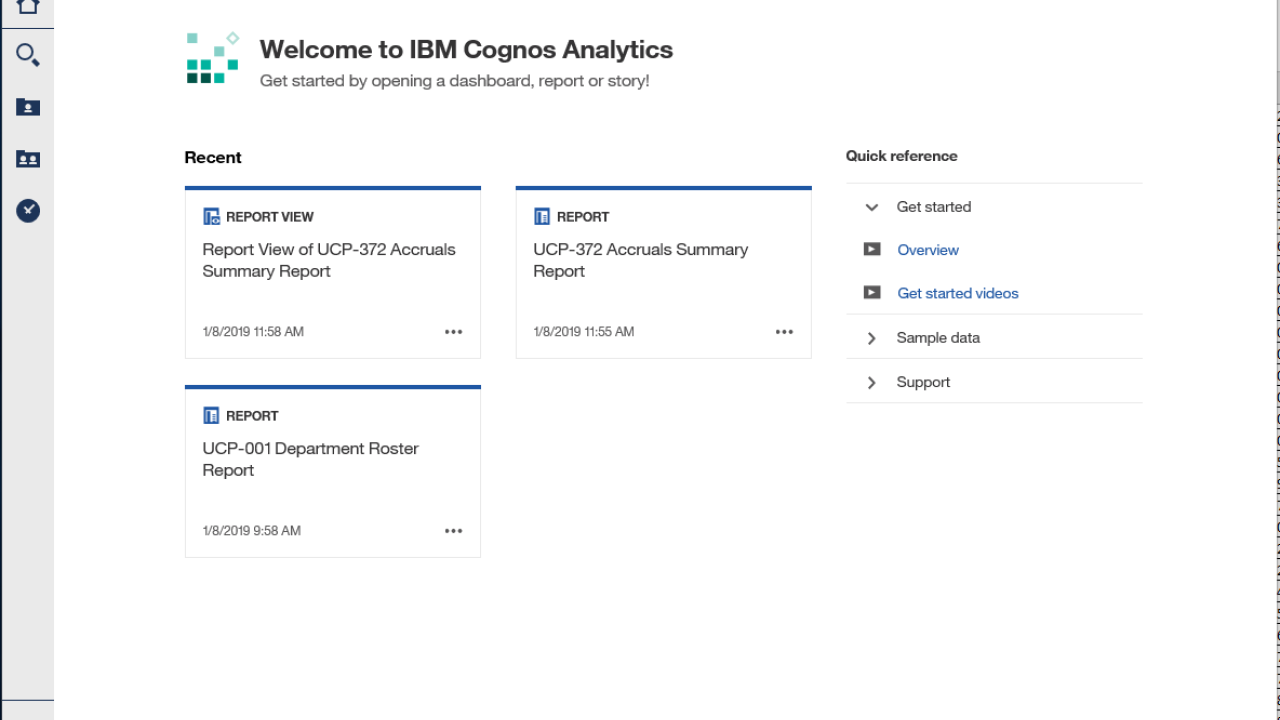This screenshot has height=720, width=1280.
Task: Open UCP-001 Department Roster Report
Action: coord(311,459)
